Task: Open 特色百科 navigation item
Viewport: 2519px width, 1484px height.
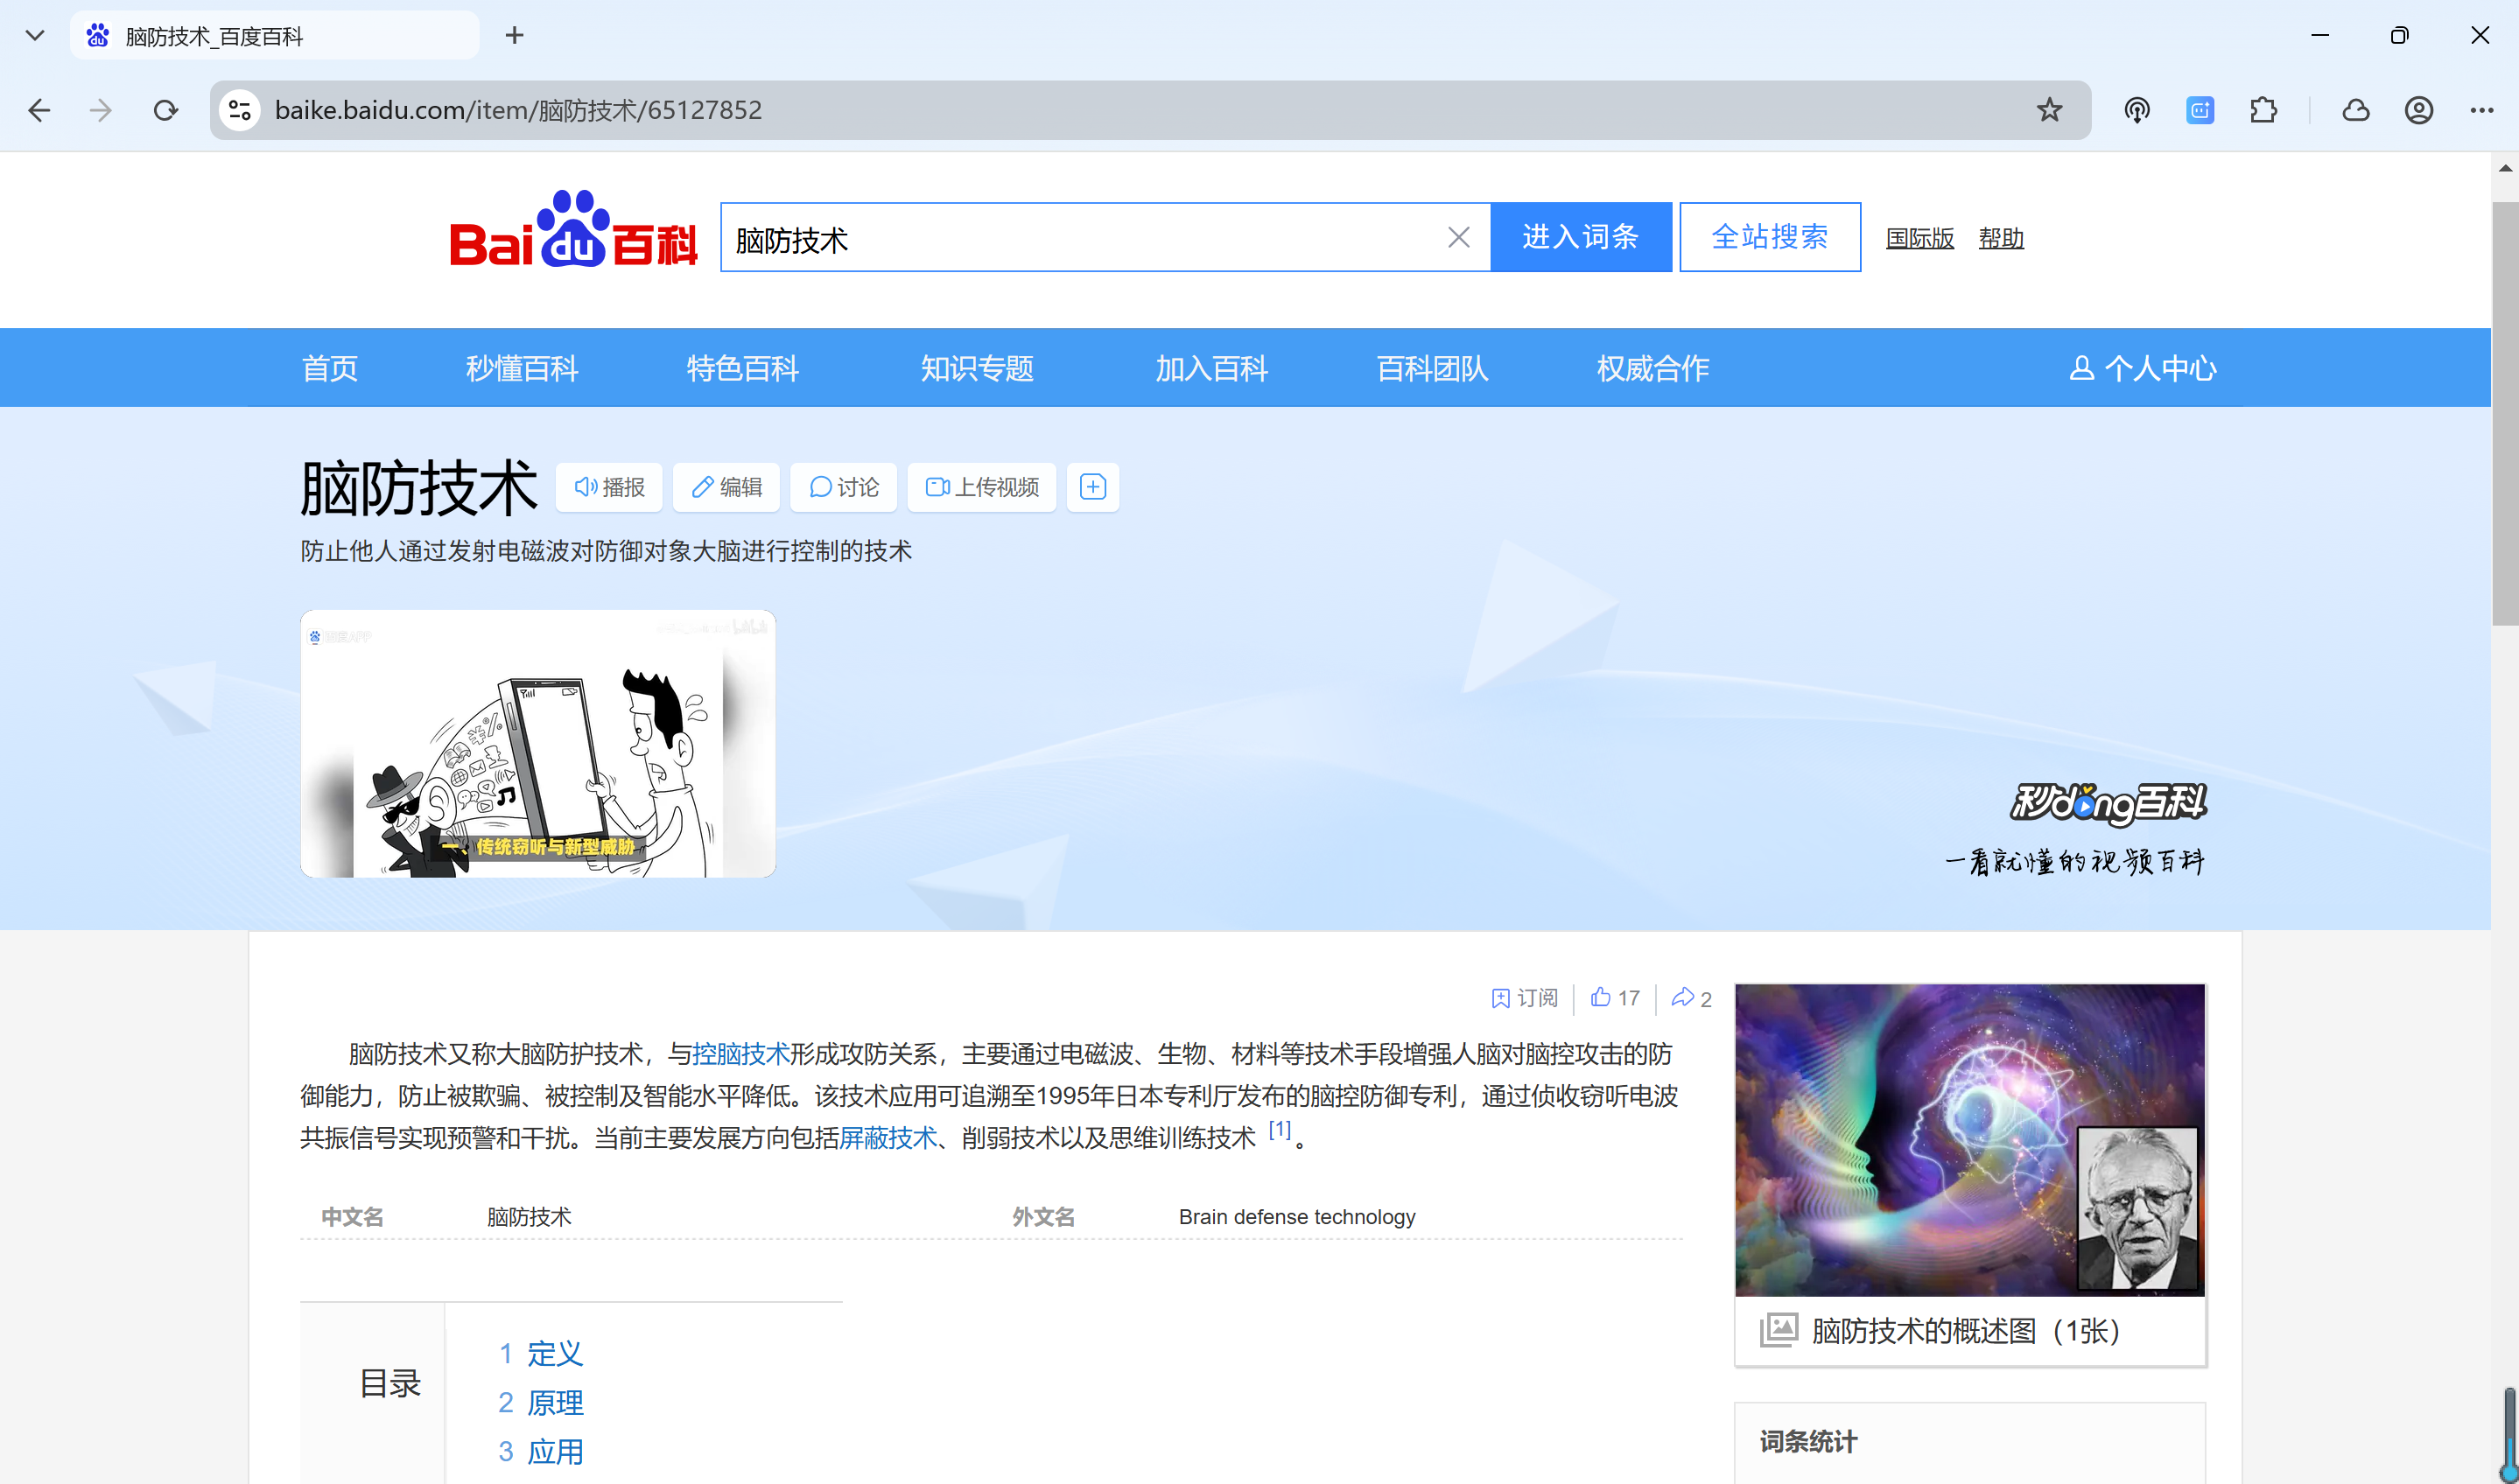Action: pyautogui.click(x=742, y=368)
